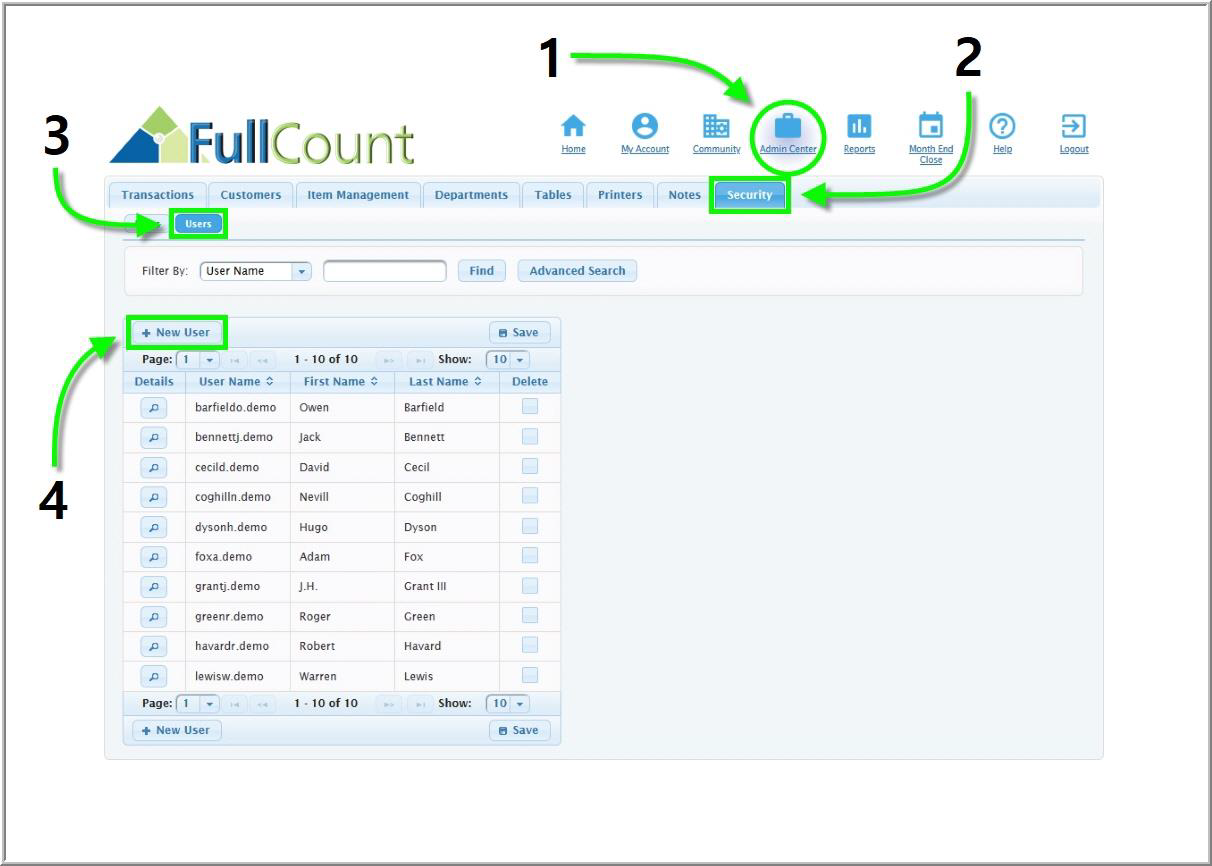Open the Help question mark icon

pyautogui.click(x=1002, y=126)
